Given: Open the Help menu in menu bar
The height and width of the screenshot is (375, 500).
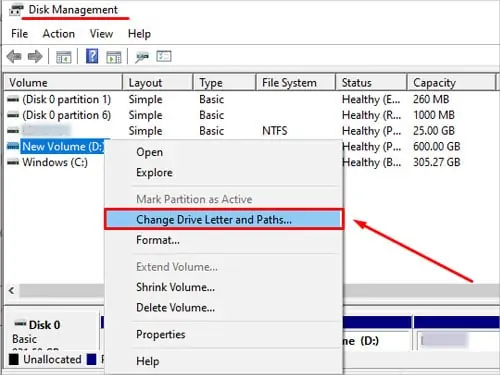Looking at the screenshot, I should click(139, 34).
